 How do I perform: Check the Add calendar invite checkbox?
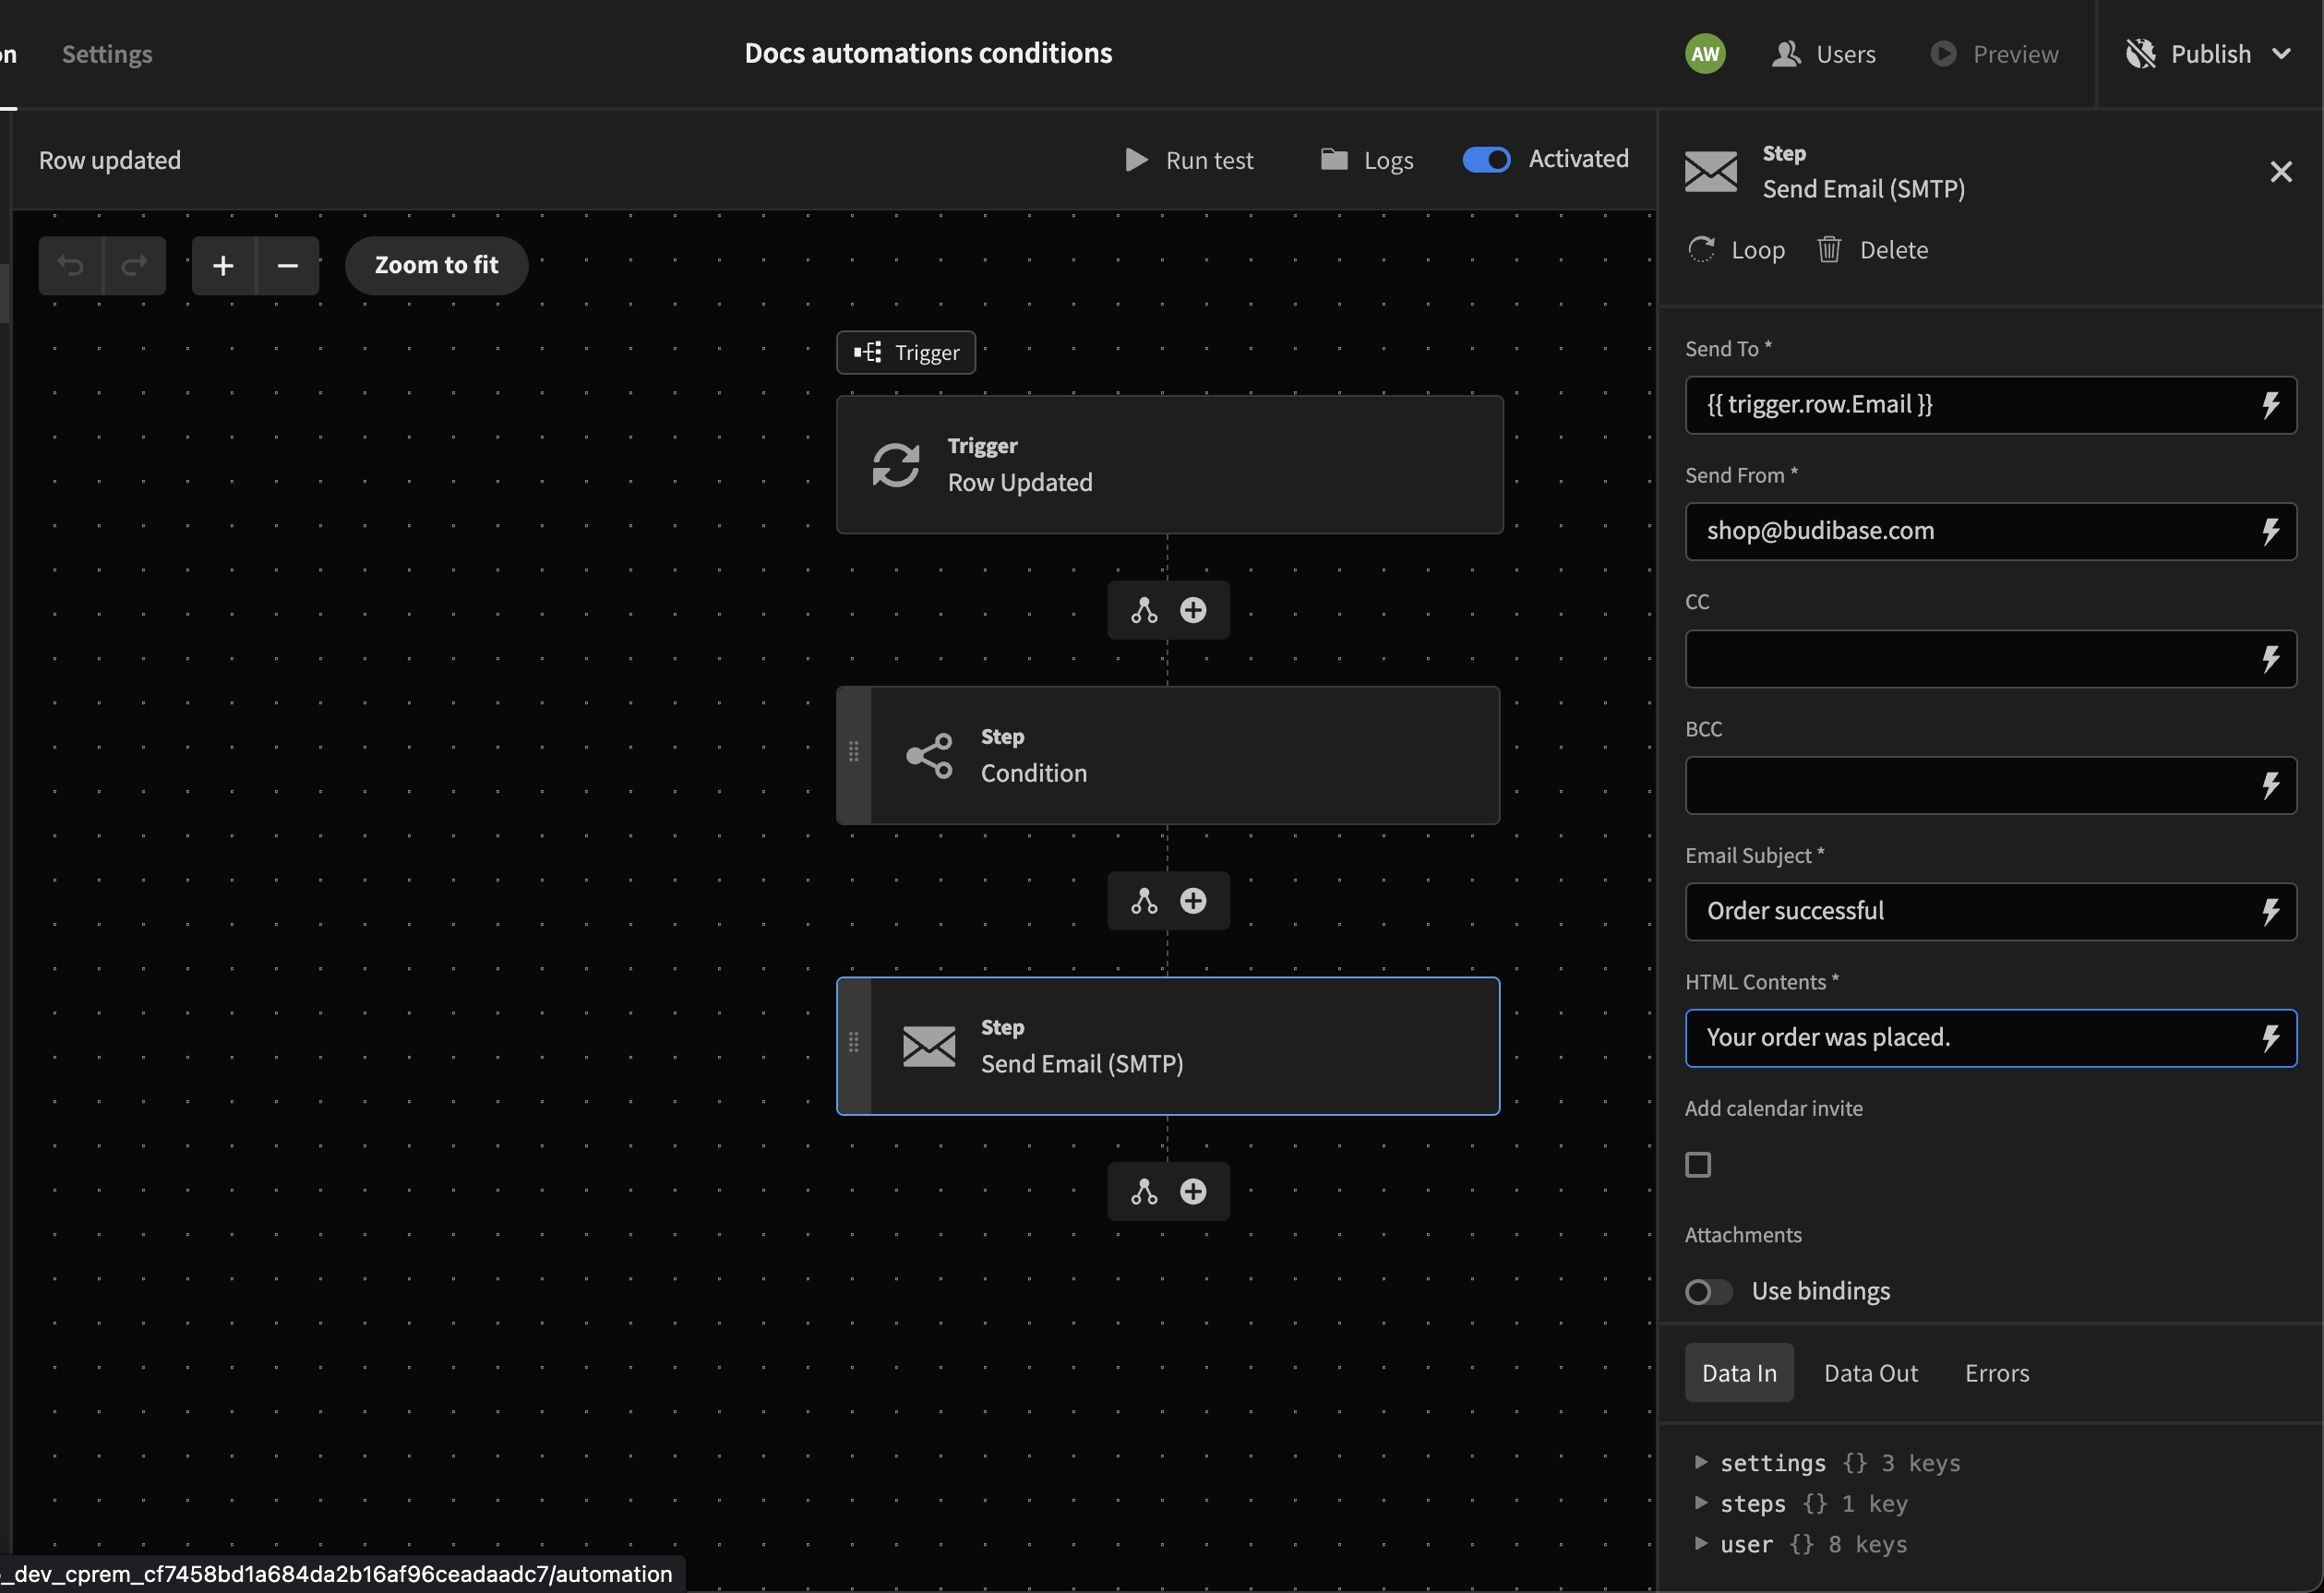coord(1698,1165)
